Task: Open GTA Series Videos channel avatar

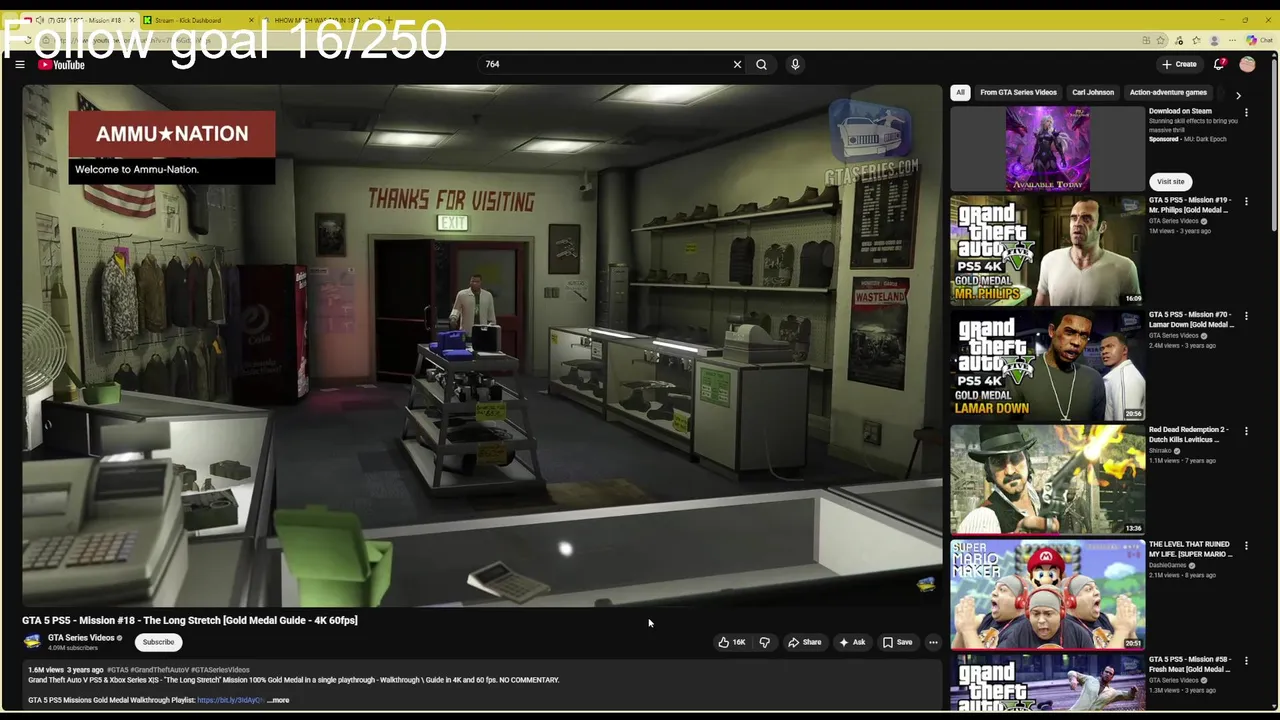Action: click(x=33, y=642)
